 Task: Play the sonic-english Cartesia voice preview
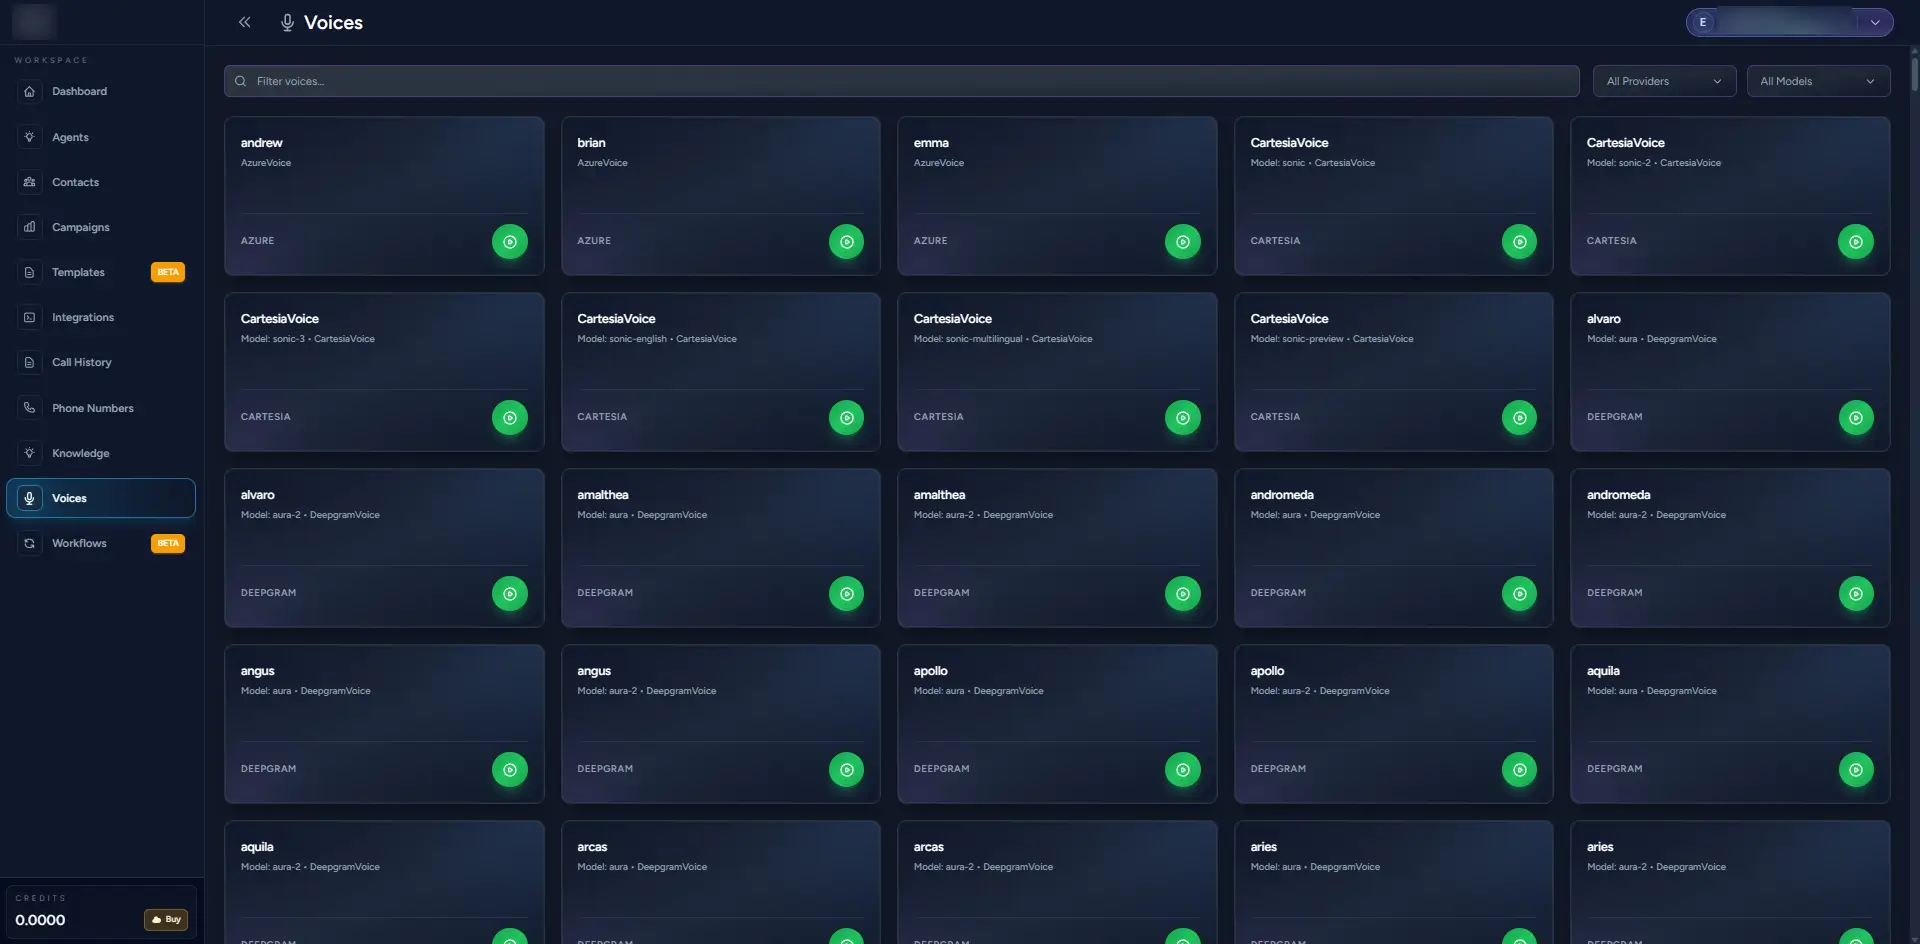click(846, 418)
